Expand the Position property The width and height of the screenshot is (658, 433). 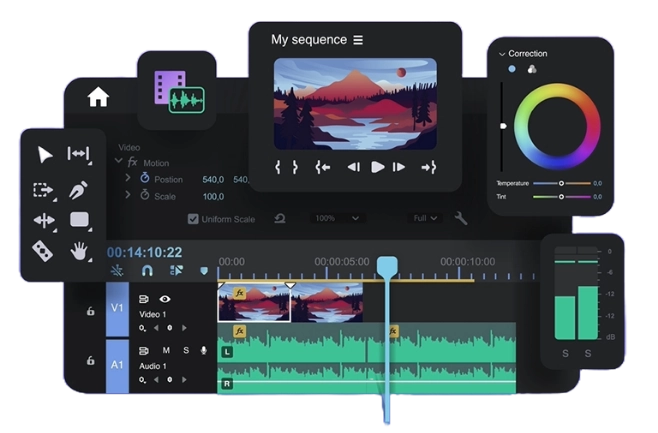(x=128, y=178)
